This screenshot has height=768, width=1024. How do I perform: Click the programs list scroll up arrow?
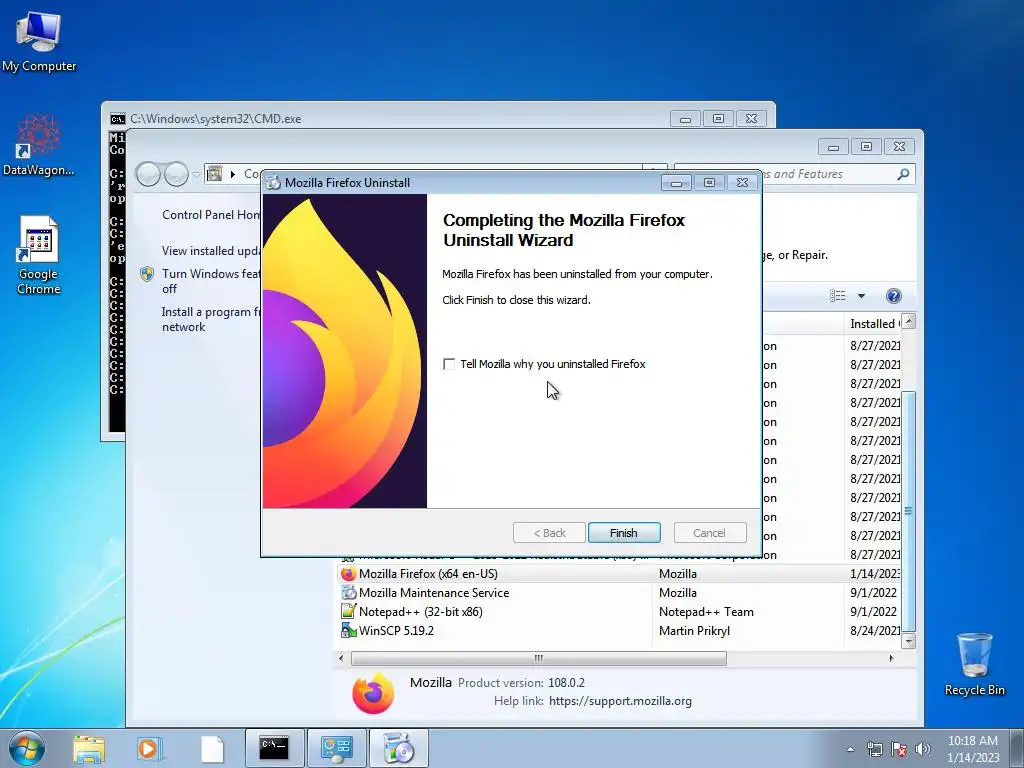pyautogui.click(x=908, y=321)
